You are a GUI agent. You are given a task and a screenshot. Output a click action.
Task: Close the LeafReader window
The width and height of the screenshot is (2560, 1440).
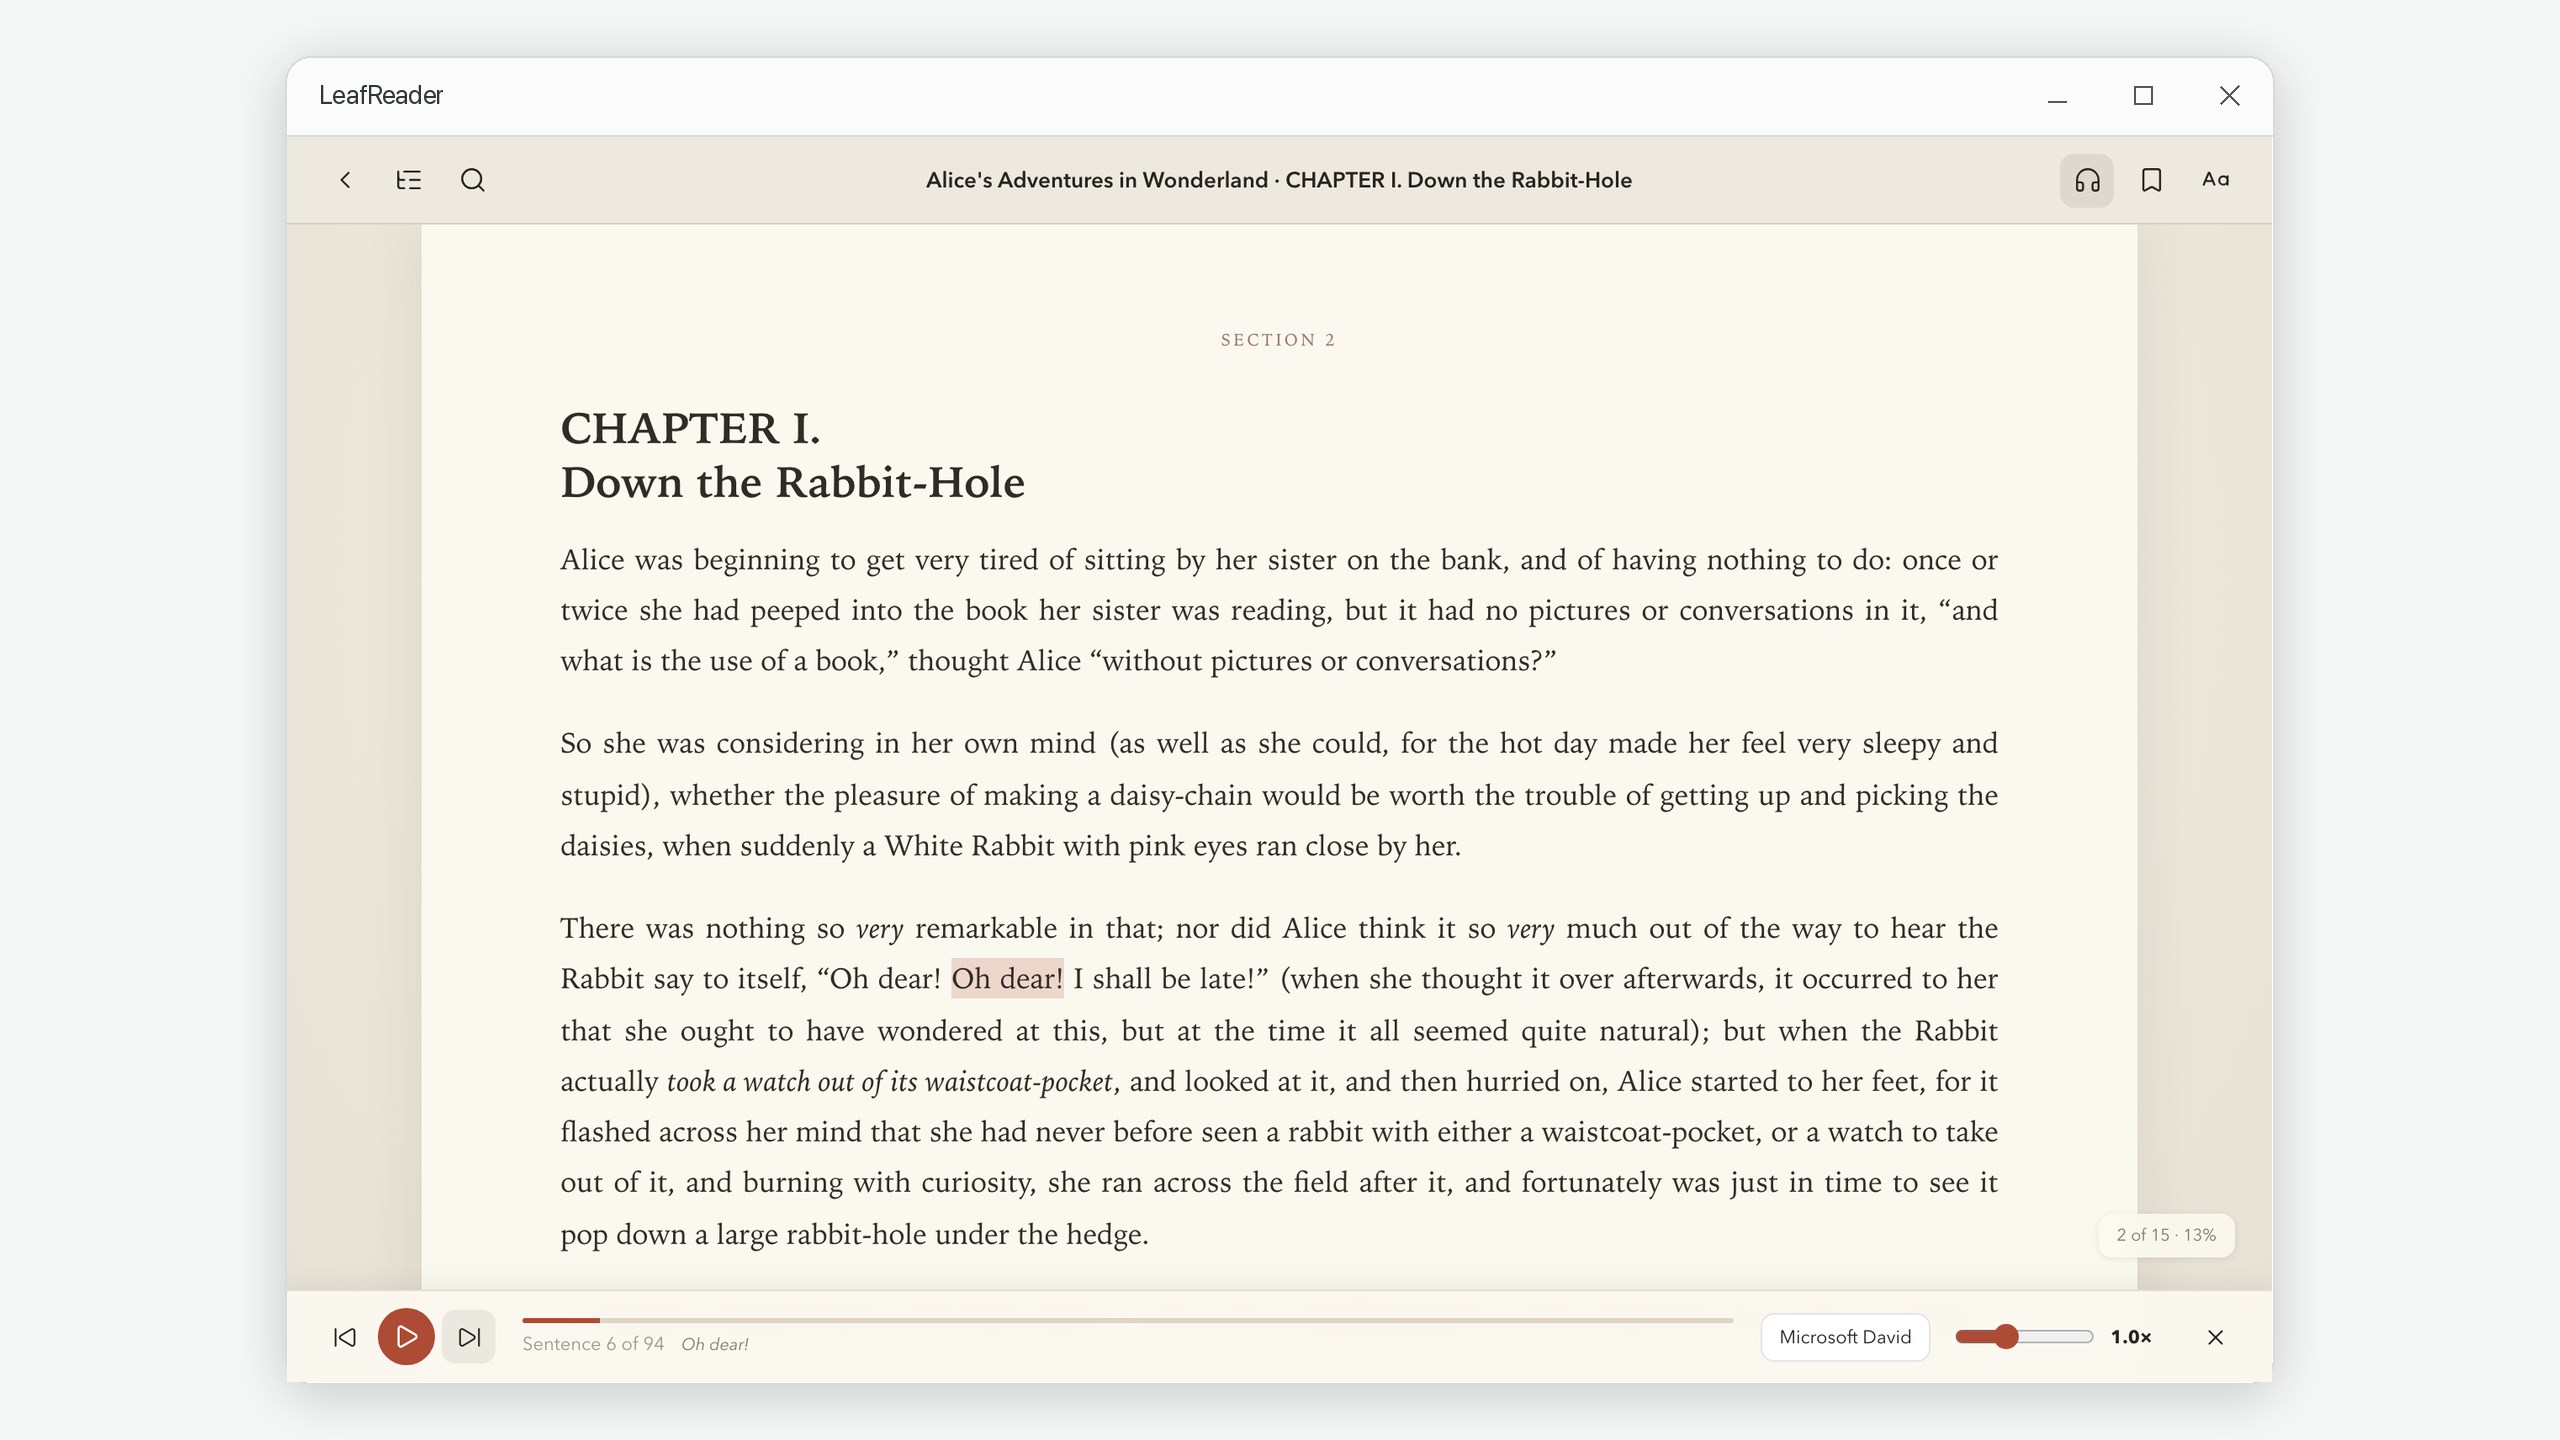click(x=2229, y=96)
